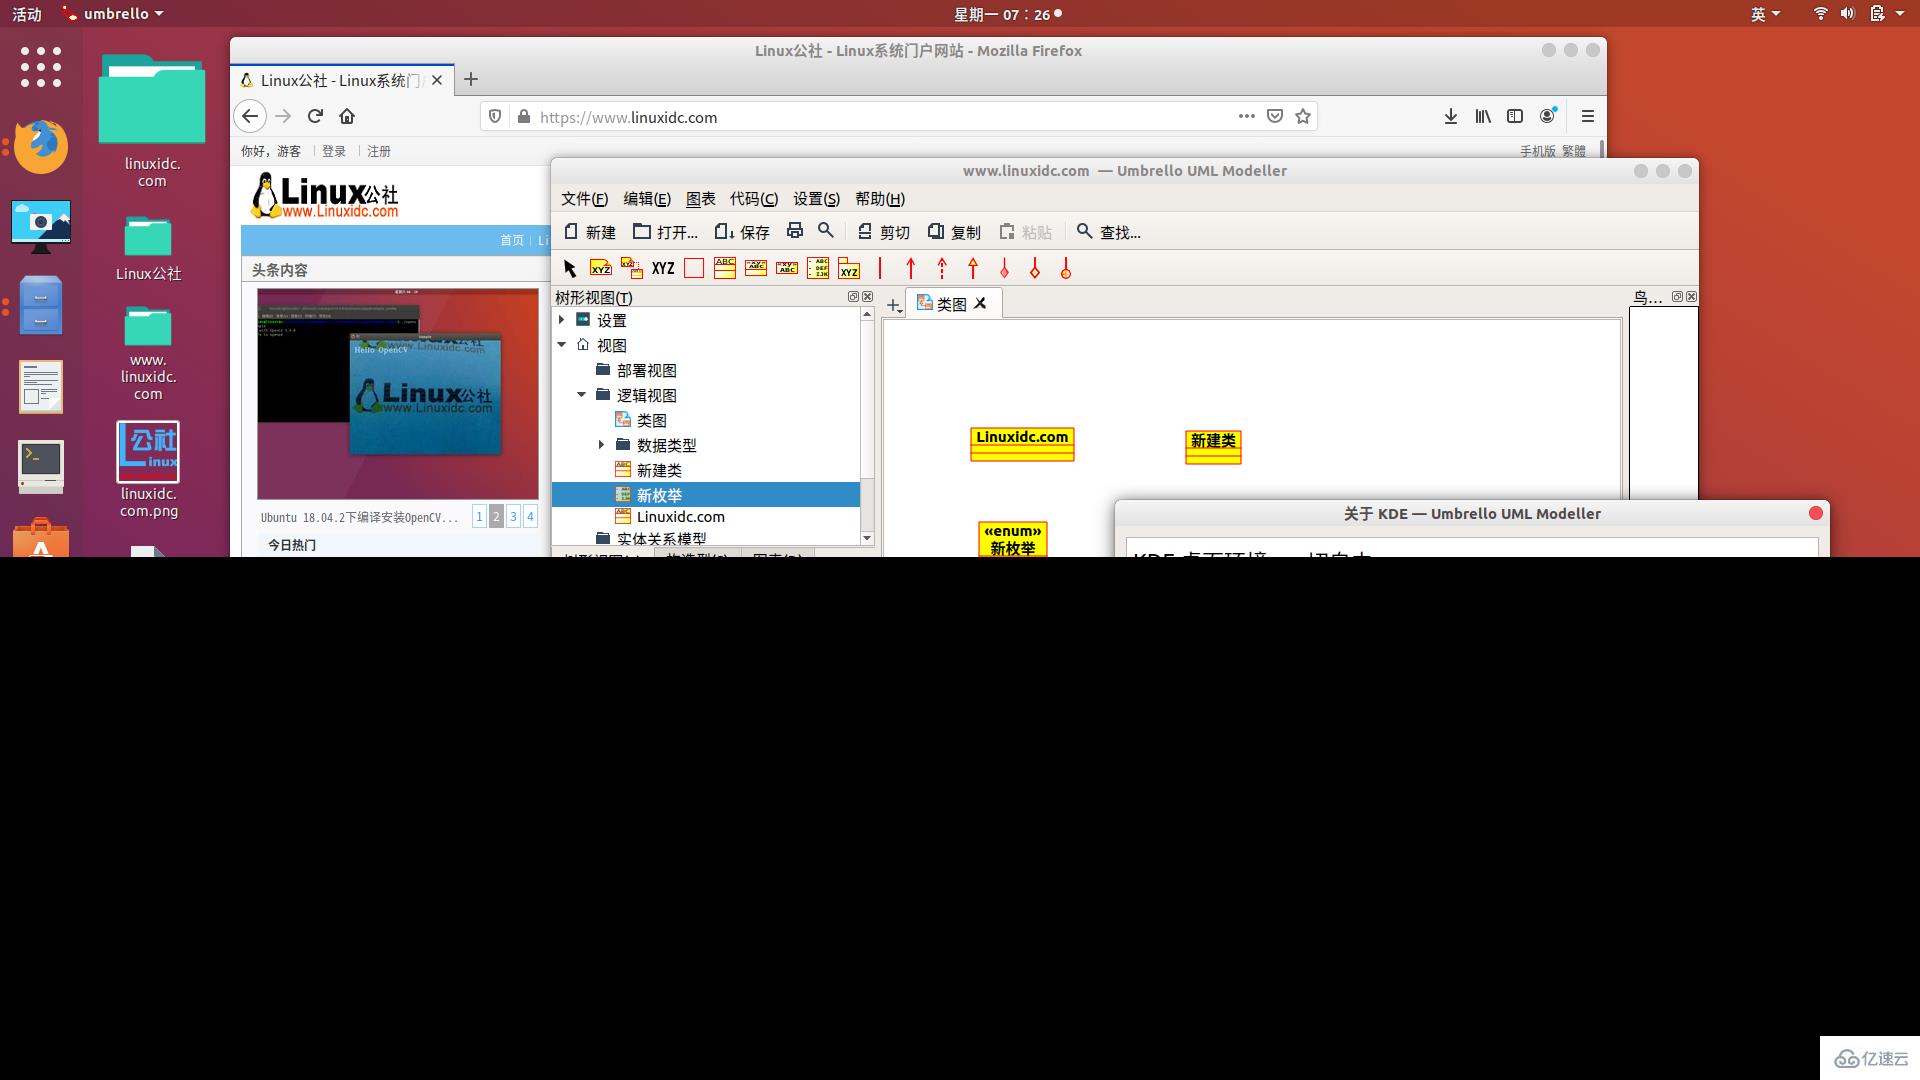Choose the dashed red arrow dependency tool
The height and width of the screenshot is (1080, 1920).
[x=942, y=268]
